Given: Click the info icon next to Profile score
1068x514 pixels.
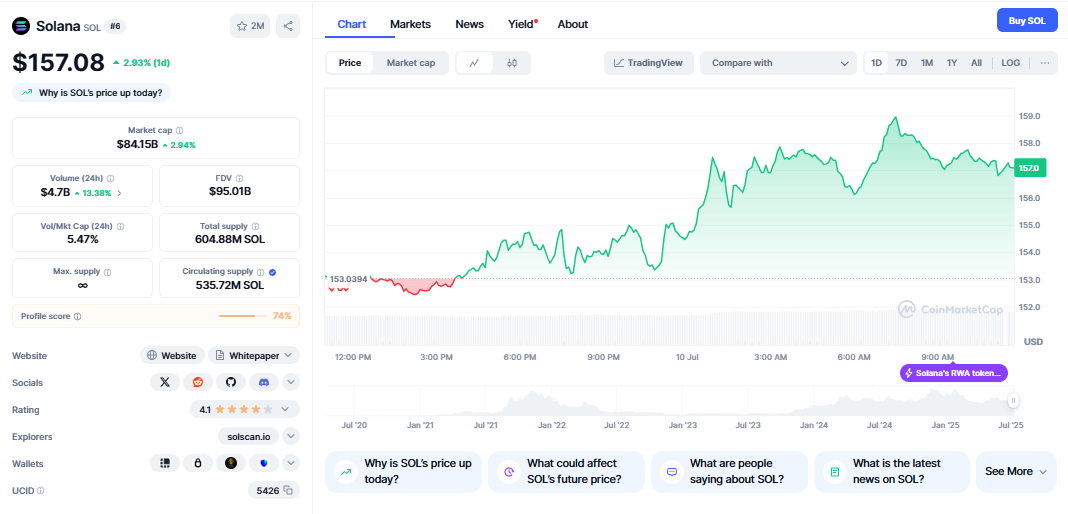Looking at the screenshot, I should [78, 317].
